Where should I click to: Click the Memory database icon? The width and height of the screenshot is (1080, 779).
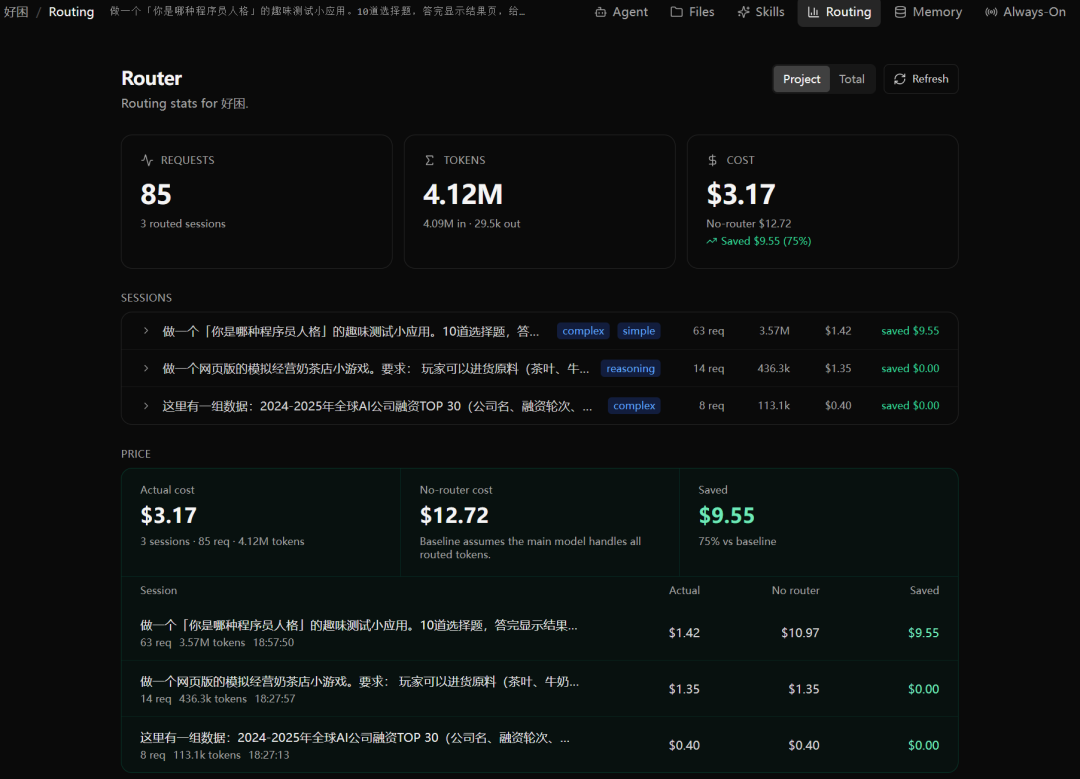click(900, 12)
